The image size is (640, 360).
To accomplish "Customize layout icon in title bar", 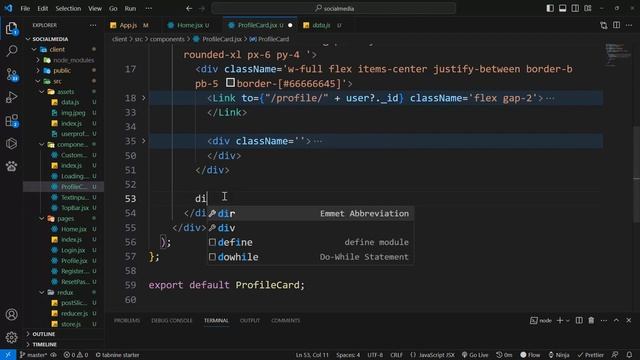I will 588,8.
